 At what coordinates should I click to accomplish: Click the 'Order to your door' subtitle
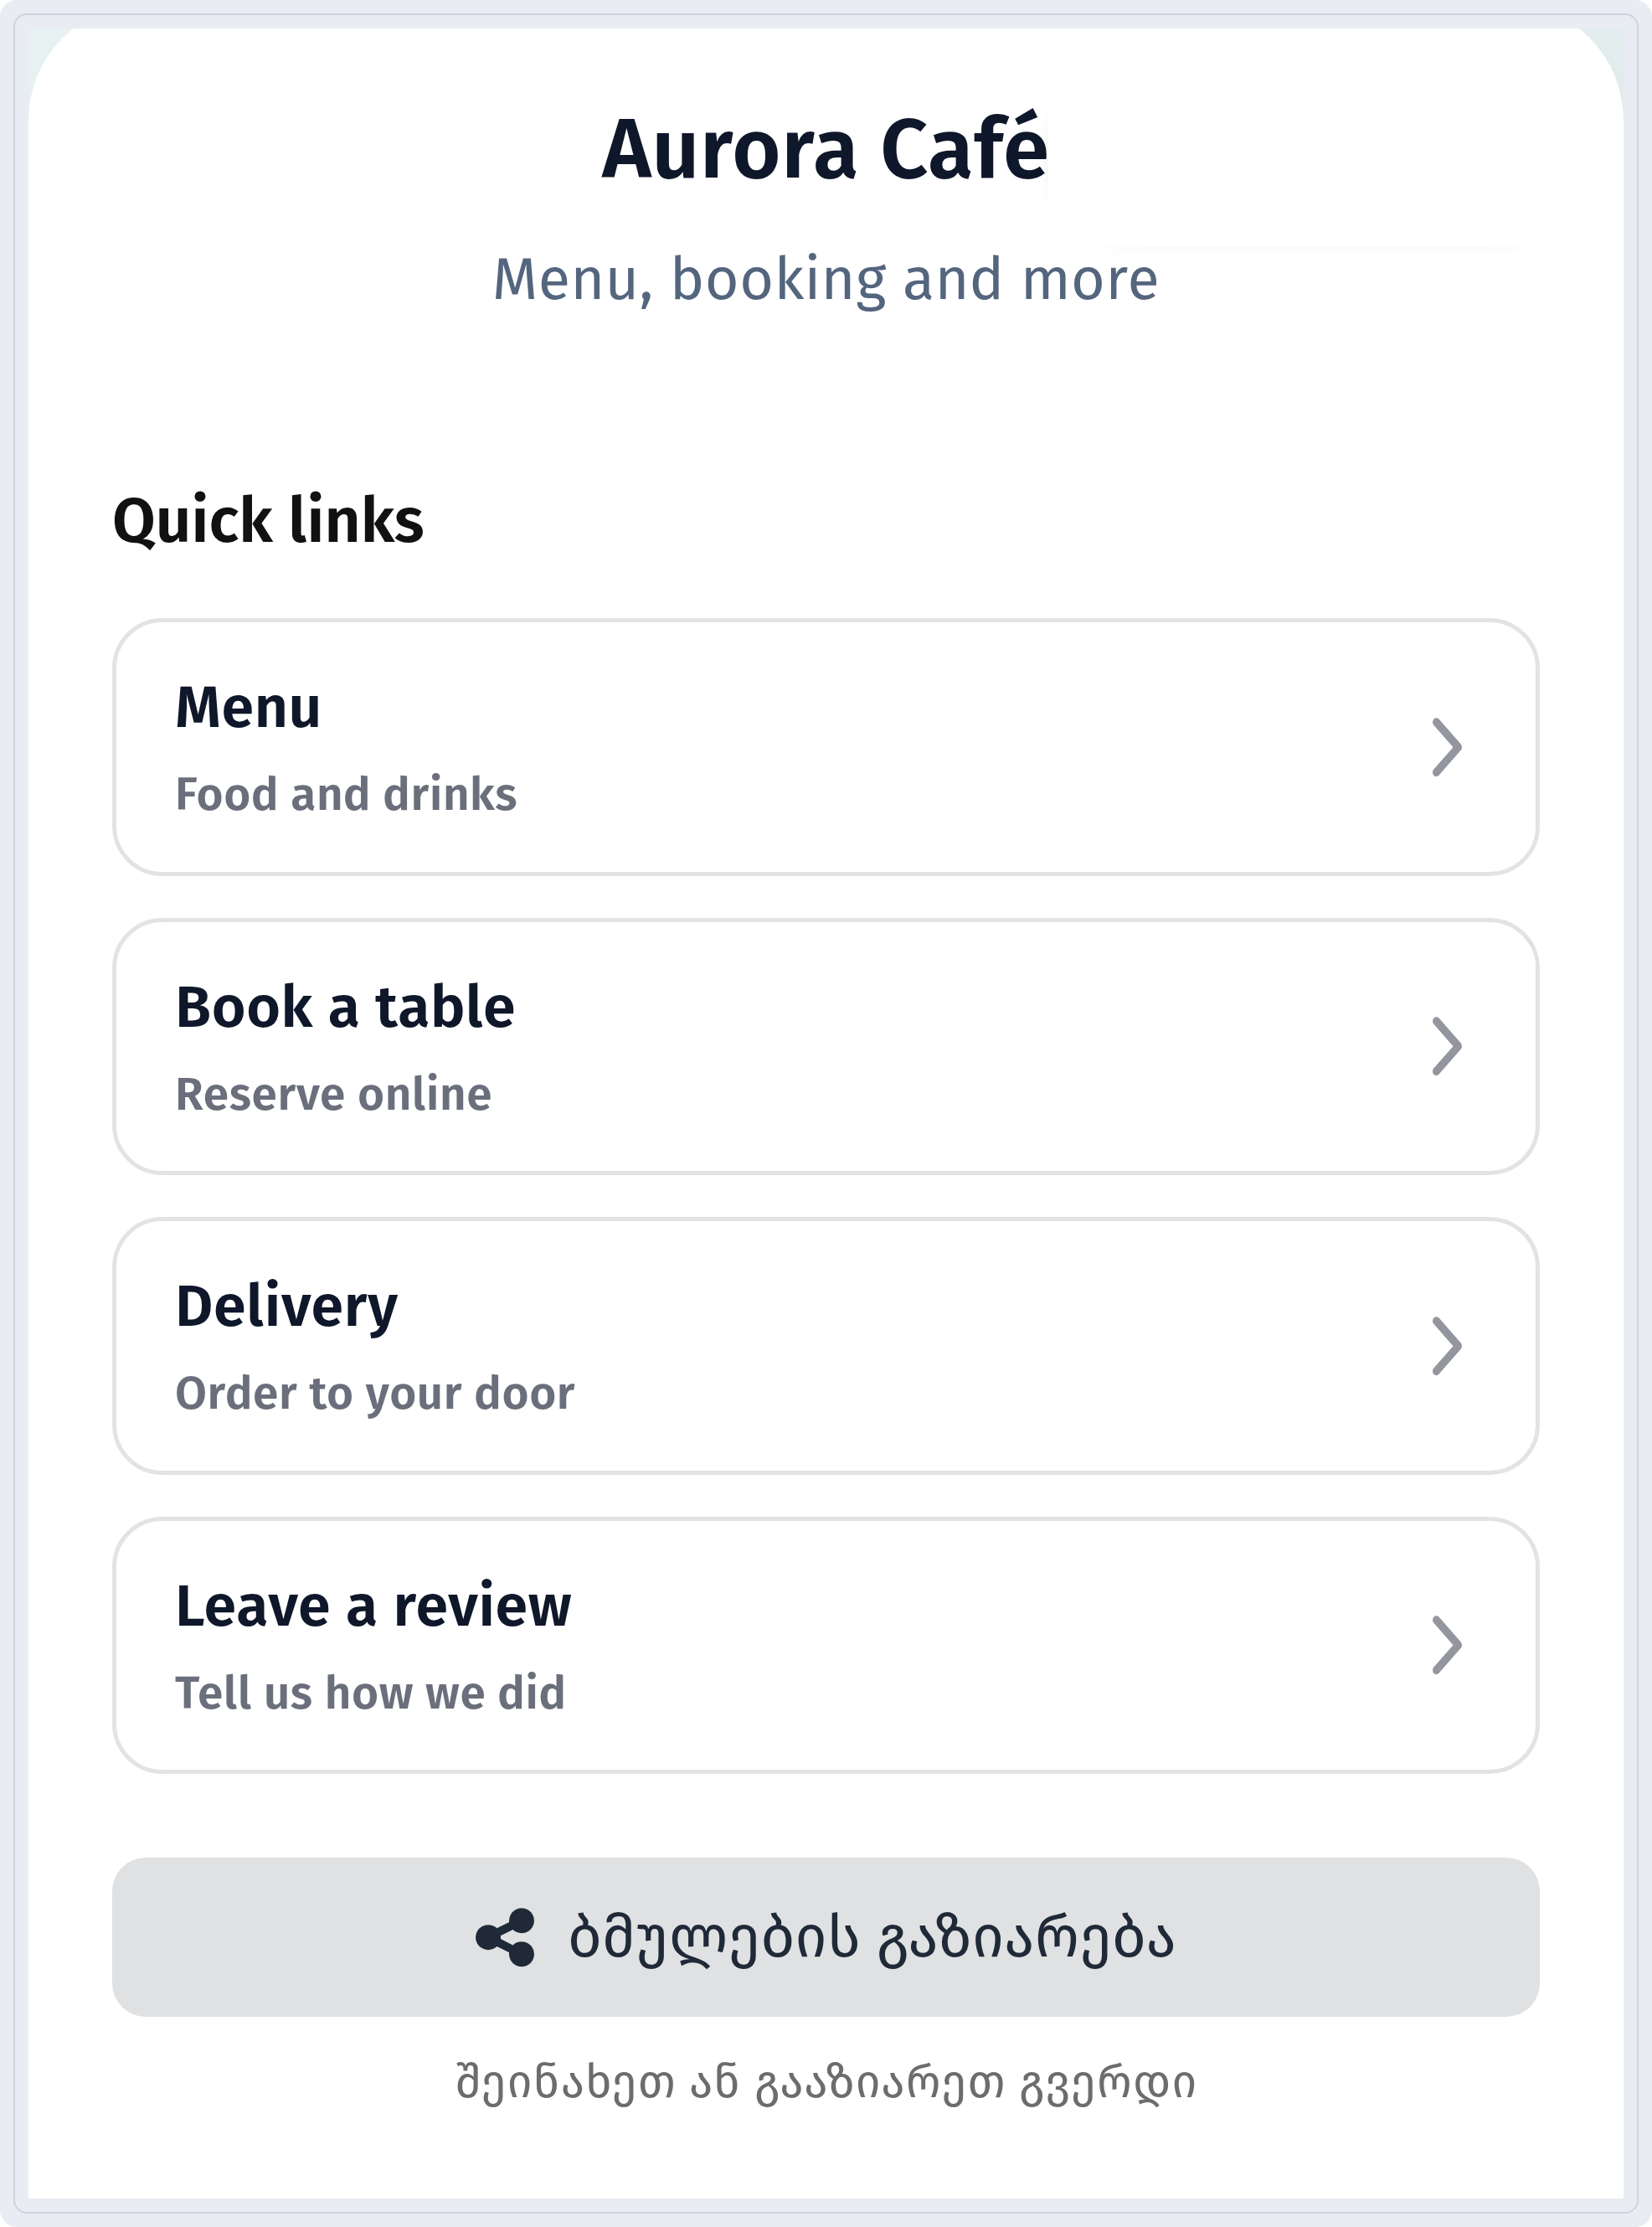(x=375, y=1394)
